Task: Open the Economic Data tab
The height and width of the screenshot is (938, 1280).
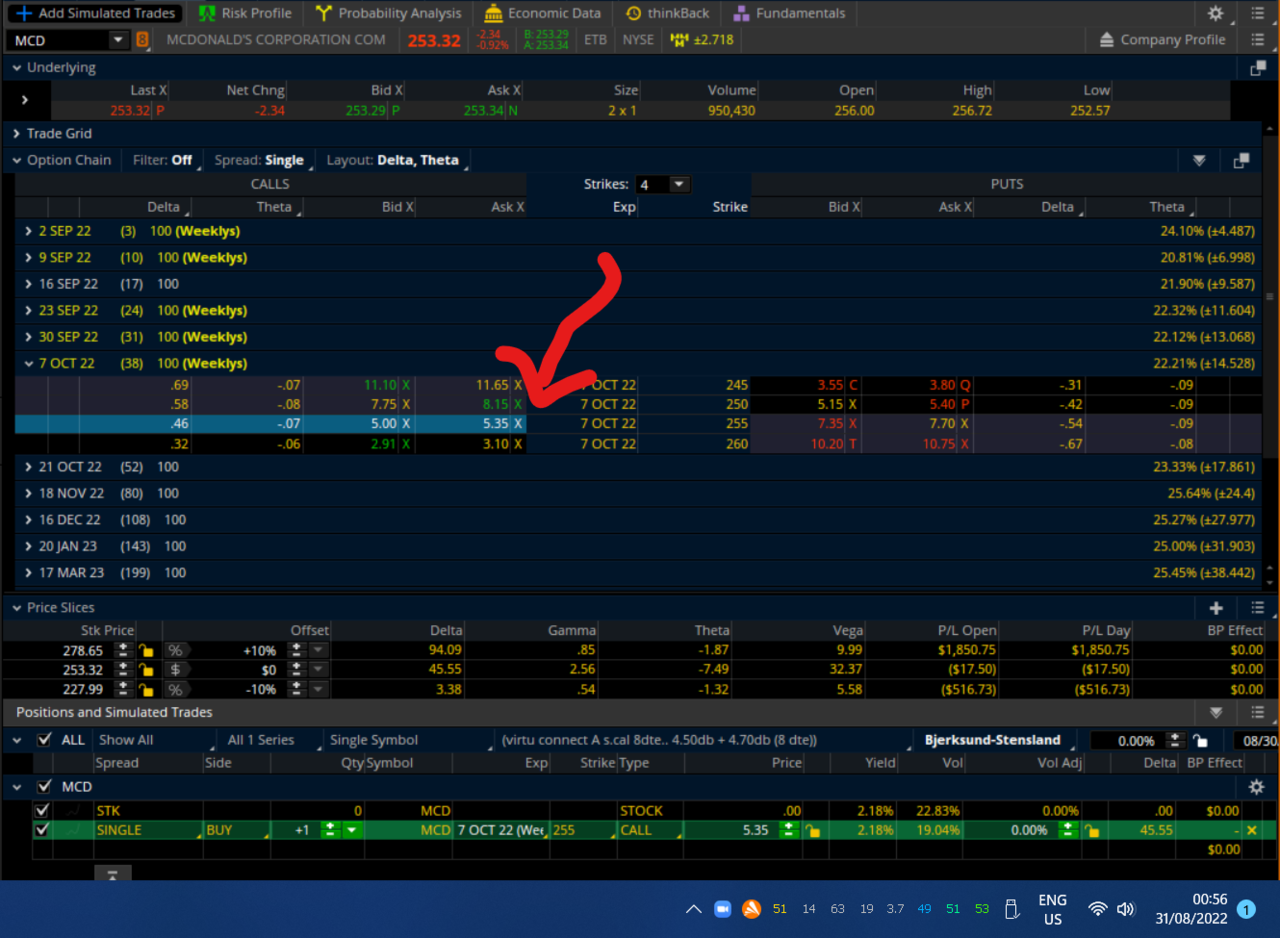Action: (x=543, y=13)
